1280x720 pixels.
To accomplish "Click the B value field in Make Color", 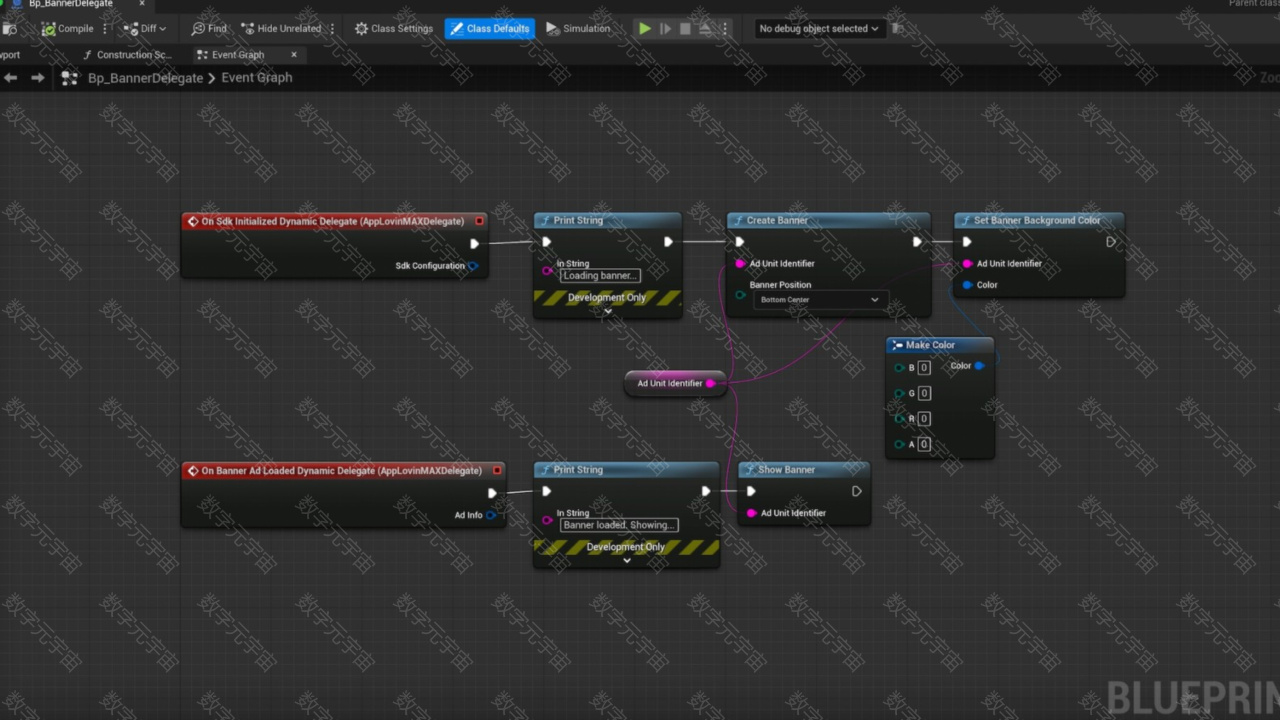I will pos(924,368).
